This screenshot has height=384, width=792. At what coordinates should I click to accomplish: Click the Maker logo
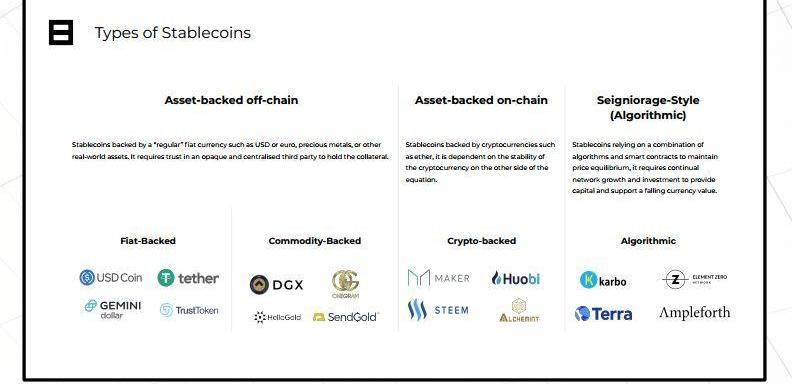(x=438, y=278)
